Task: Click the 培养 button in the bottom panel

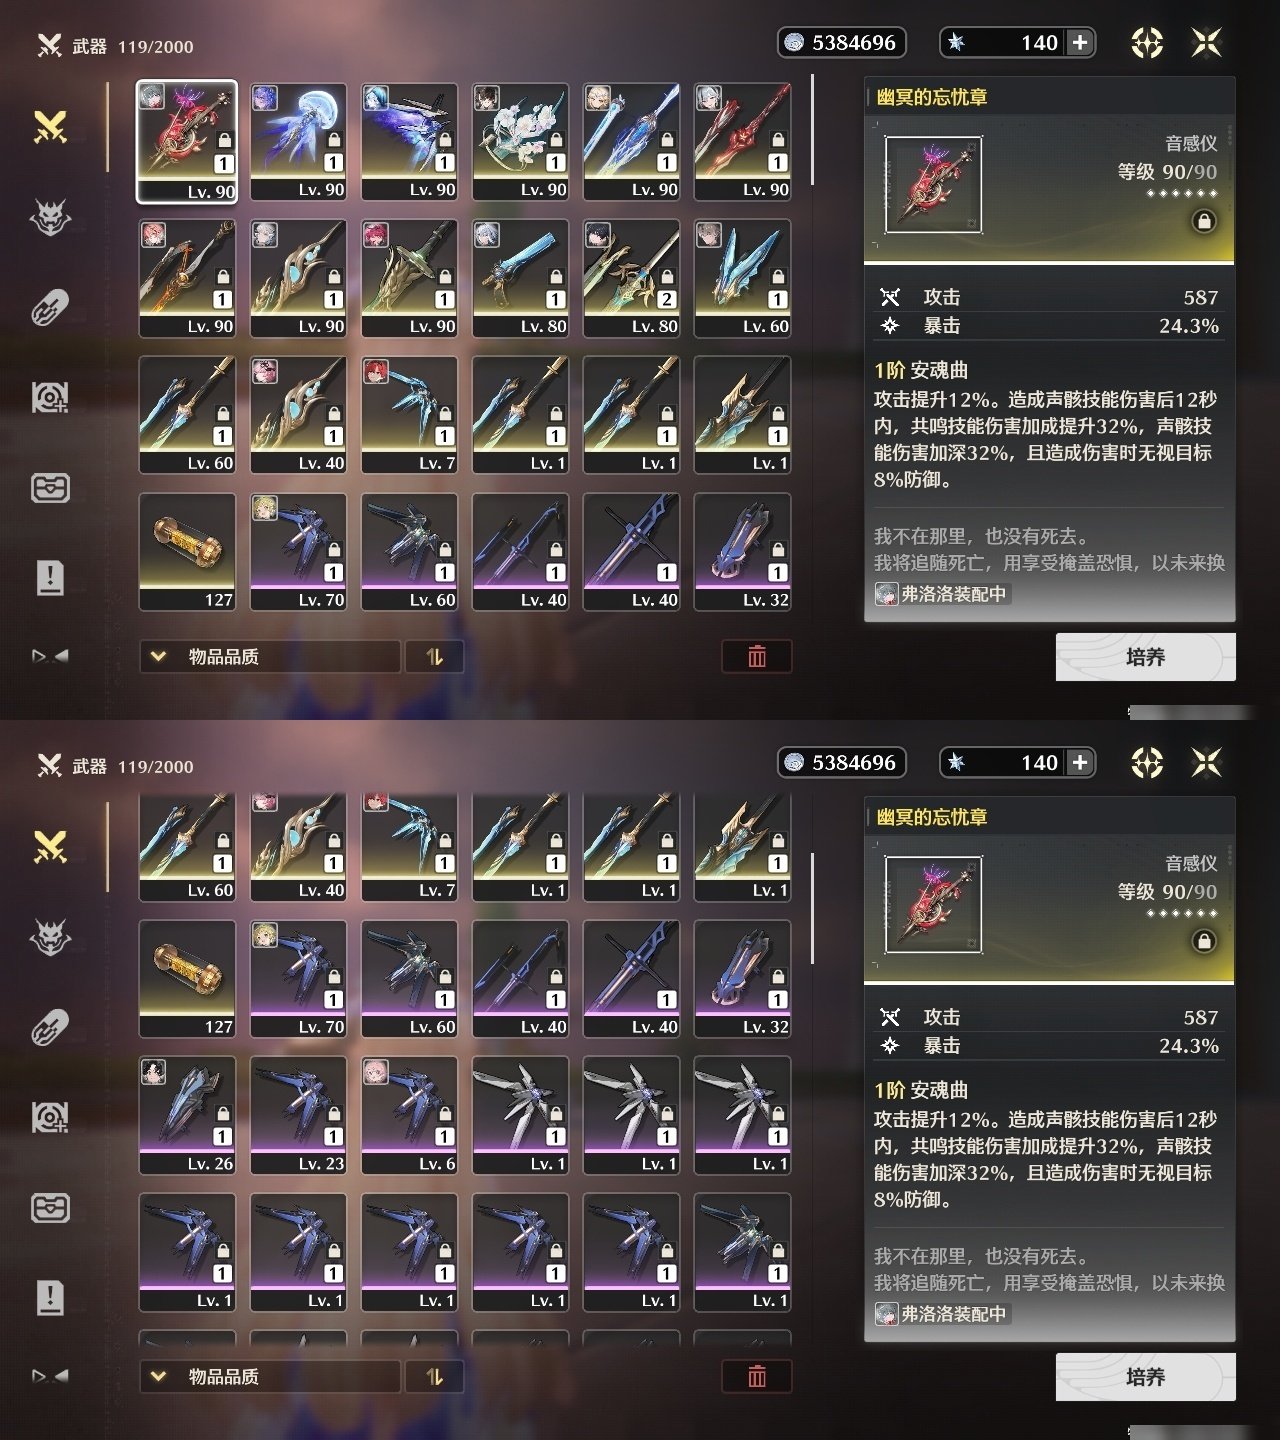Action: coord(1145,1377)
